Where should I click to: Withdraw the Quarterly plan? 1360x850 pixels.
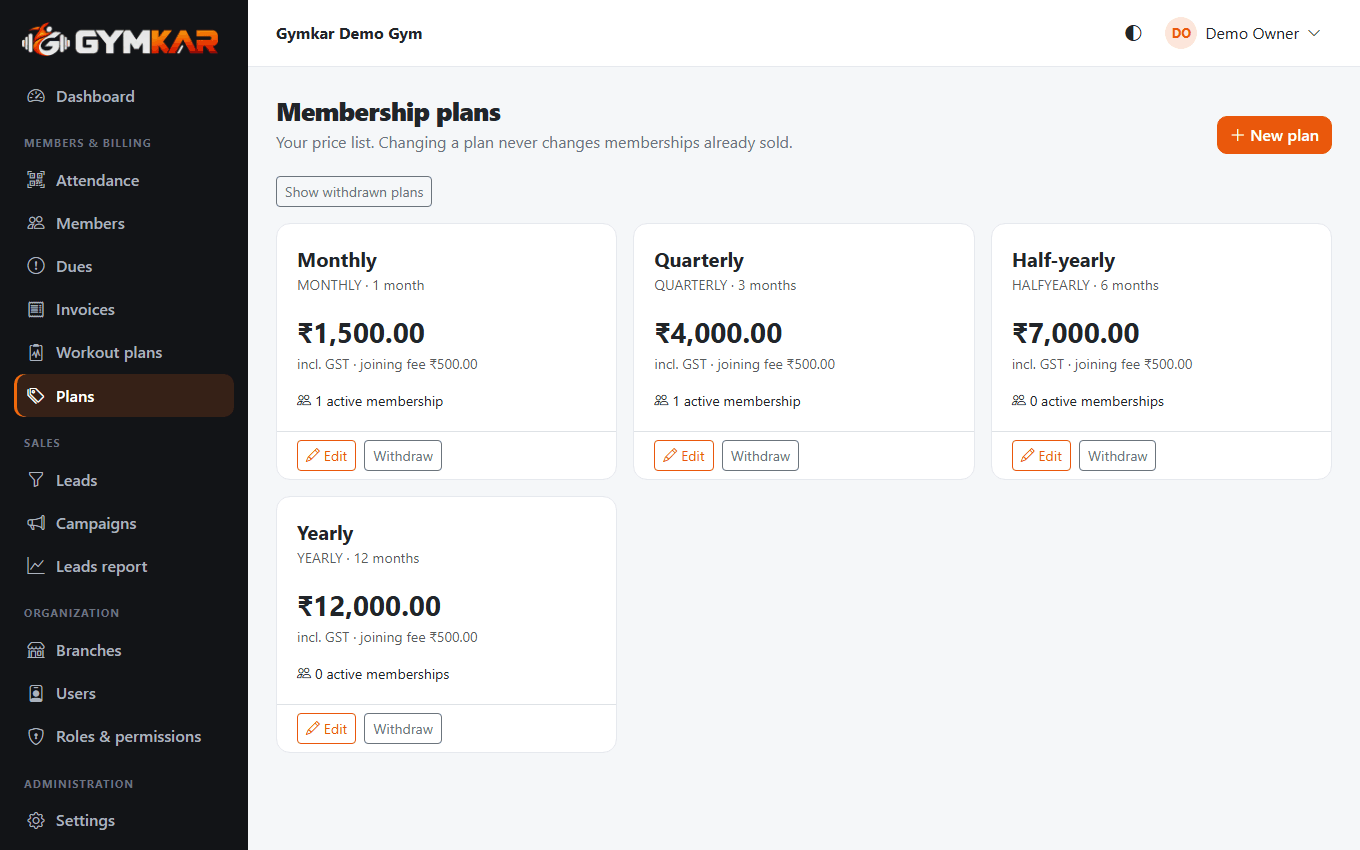[x=760, y=456]
